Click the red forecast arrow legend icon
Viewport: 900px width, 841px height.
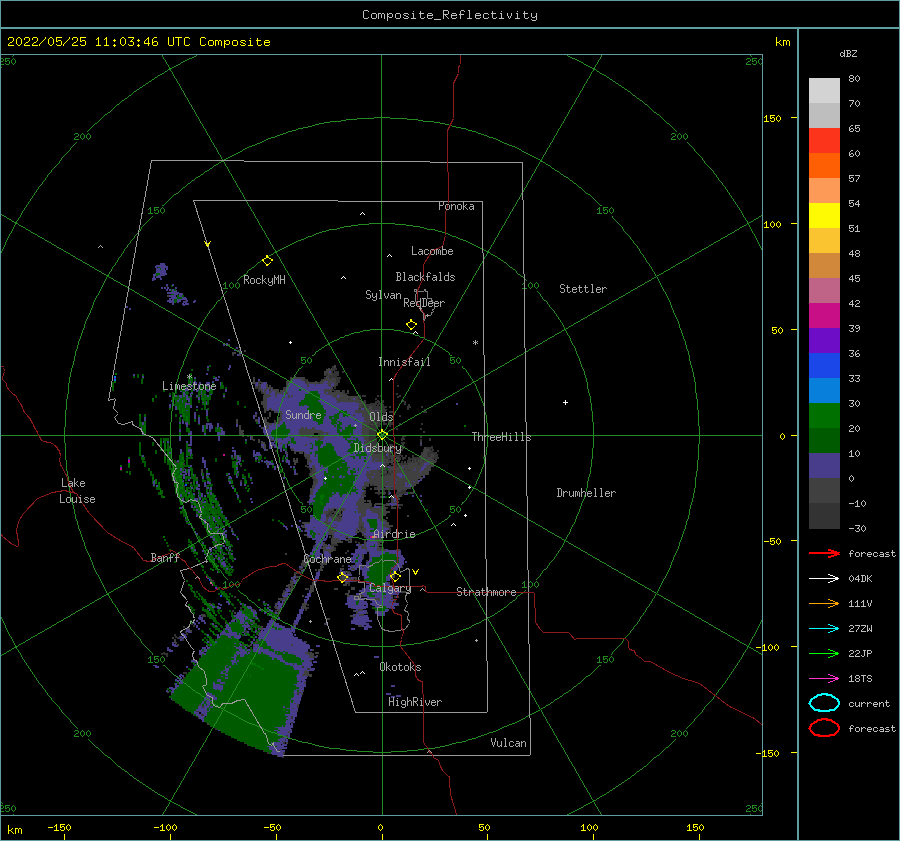click(x=824, y=553)
